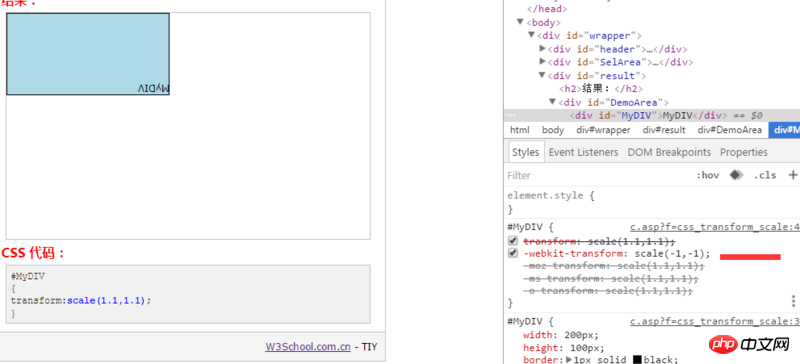
Task: Expand the div id="header" node
Action: [x=542, y=48]
